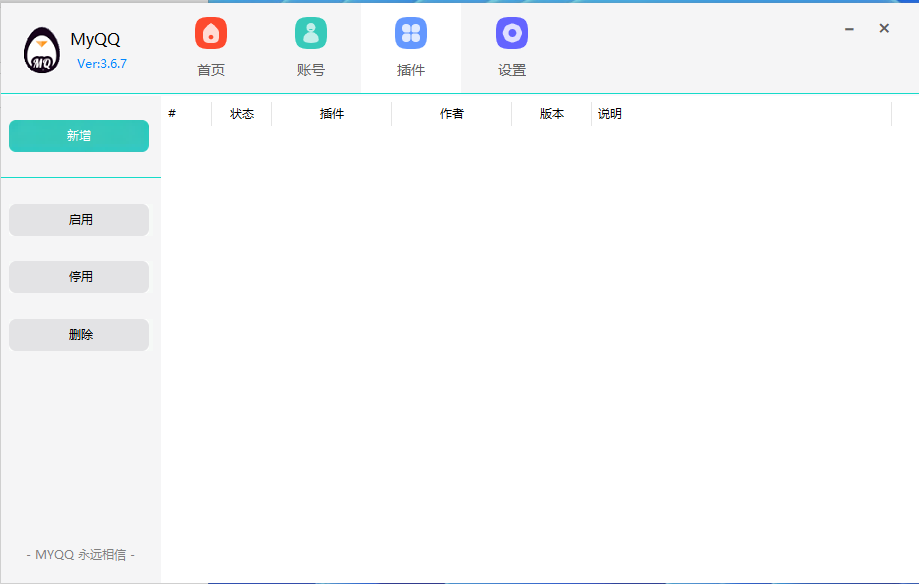Viewport: 919px width, 584px height.
Task: Click the 停用 disable button
Action: tap(79, 277)
